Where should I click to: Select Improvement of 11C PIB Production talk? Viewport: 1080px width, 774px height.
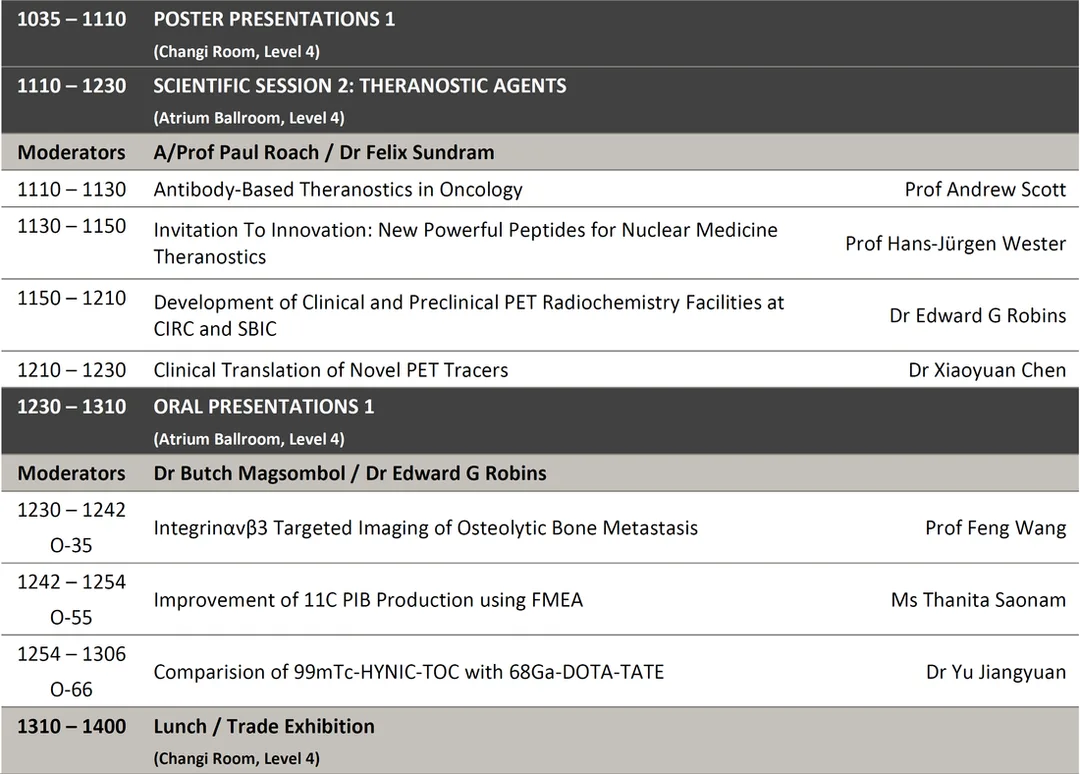368,600
